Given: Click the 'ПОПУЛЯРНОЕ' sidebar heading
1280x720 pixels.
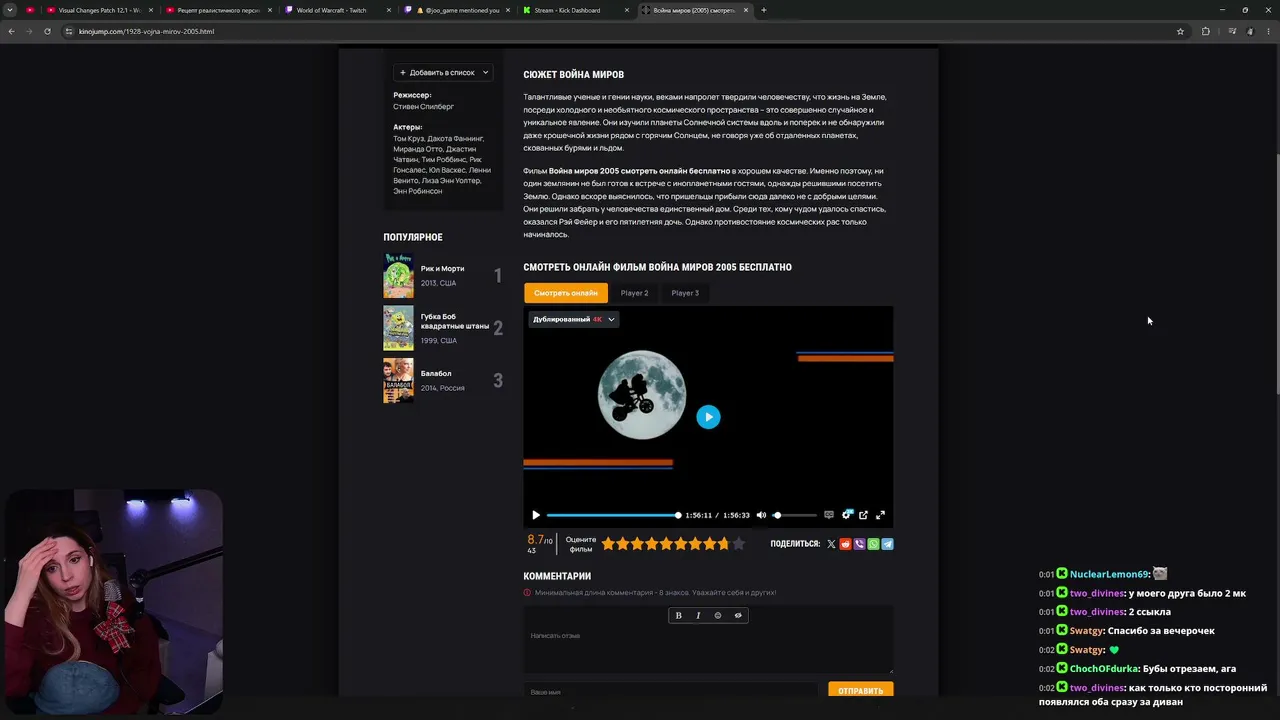Looking at the screenshot, I should pos(413,237).
